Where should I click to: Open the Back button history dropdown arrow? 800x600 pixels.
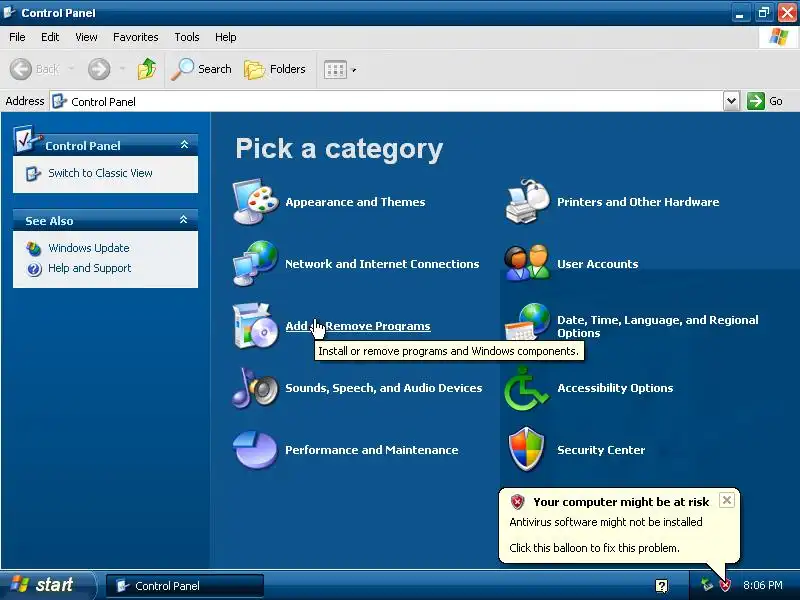click(x=71, y=69)
